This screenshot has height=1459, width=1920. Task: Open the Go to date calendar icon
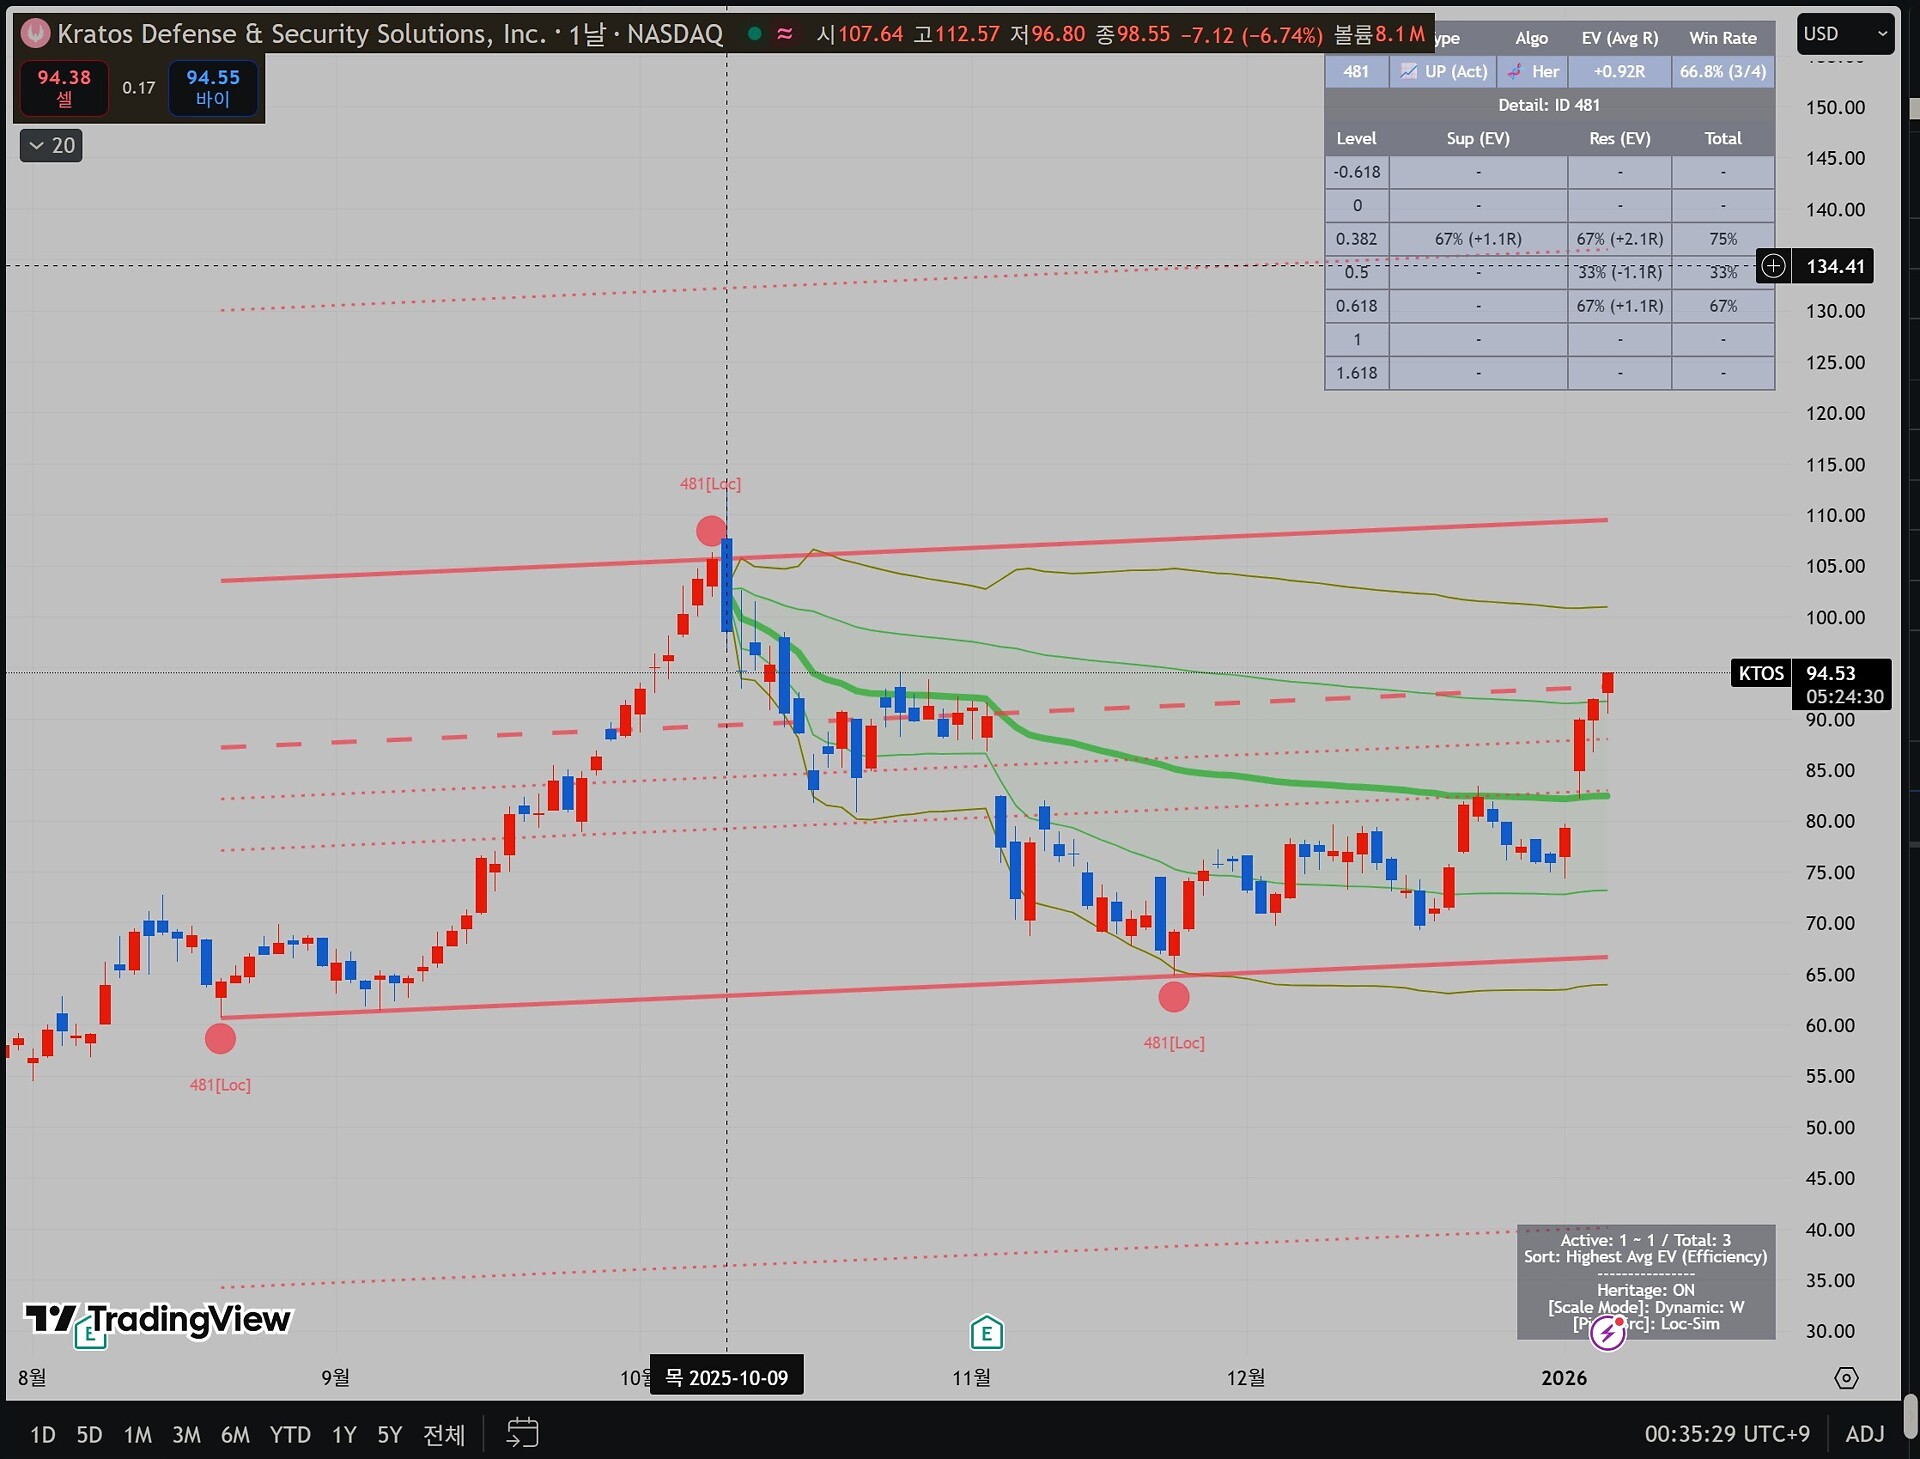(x=522, y=1433)
